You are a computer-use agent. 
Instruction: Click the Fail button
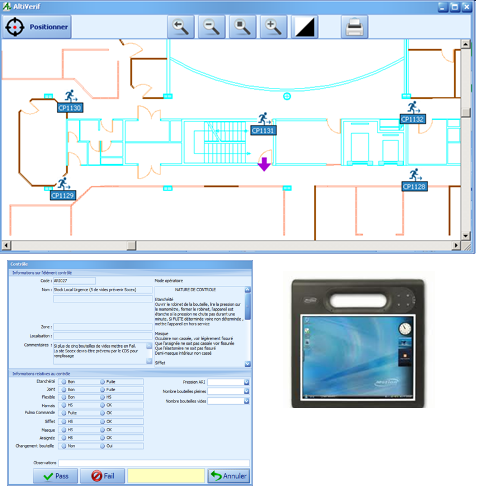click(x=103, y=476)
